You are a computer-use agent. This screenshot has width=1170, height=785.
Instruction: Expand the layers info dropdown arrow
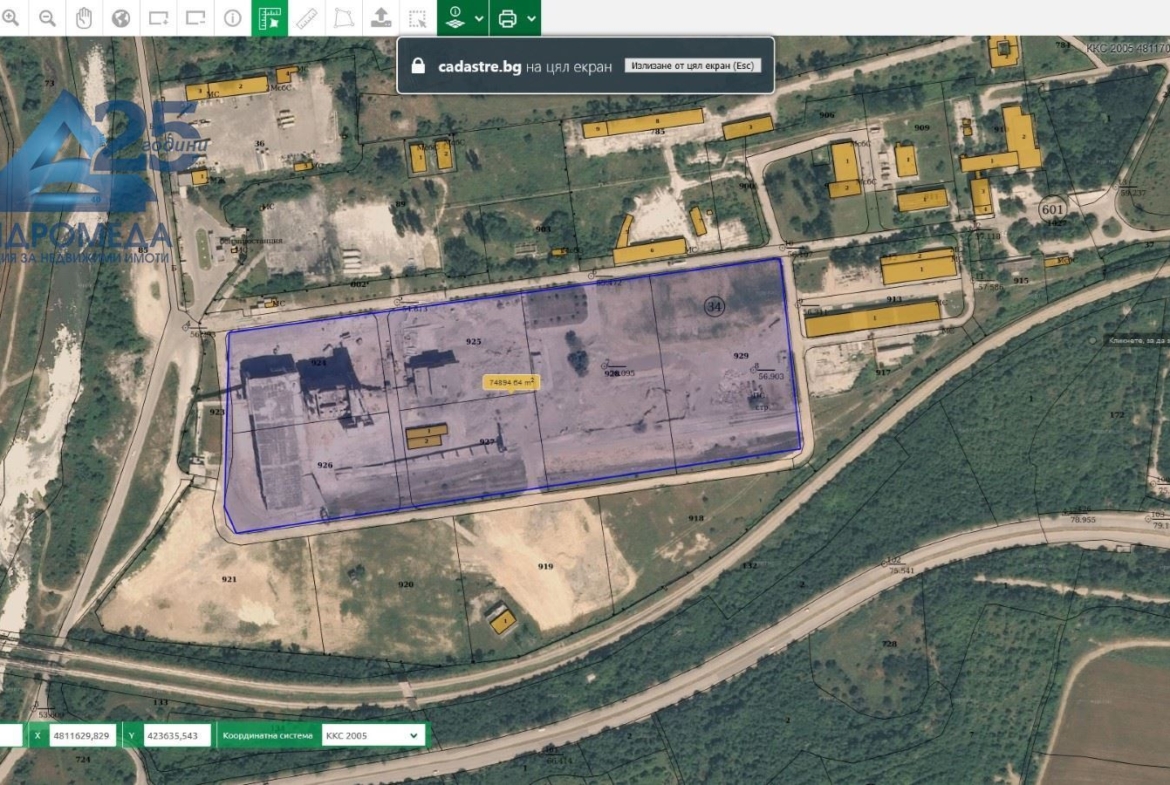[479, 18]
